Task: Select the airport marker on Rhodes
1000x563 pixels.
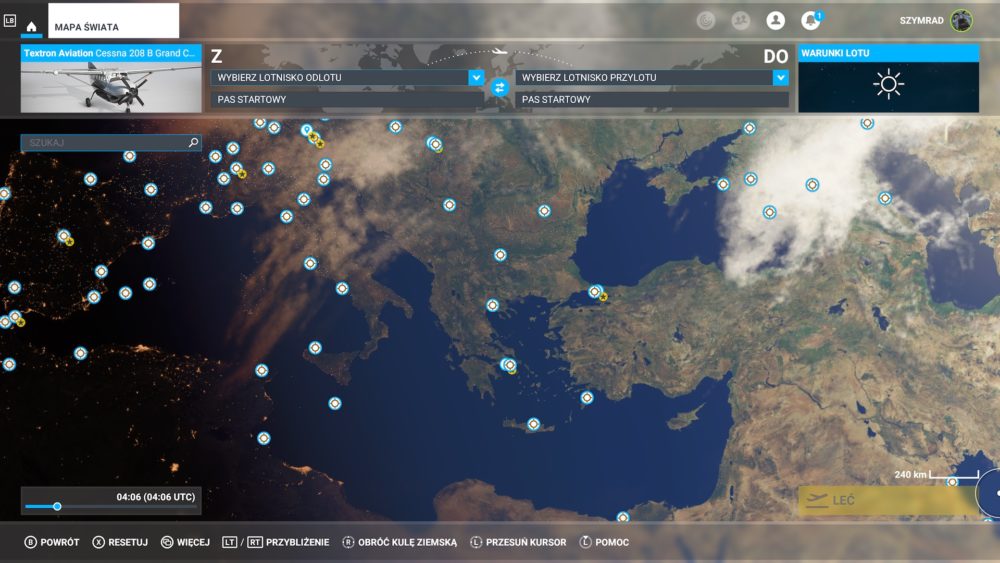Action: tap(587, 398)
